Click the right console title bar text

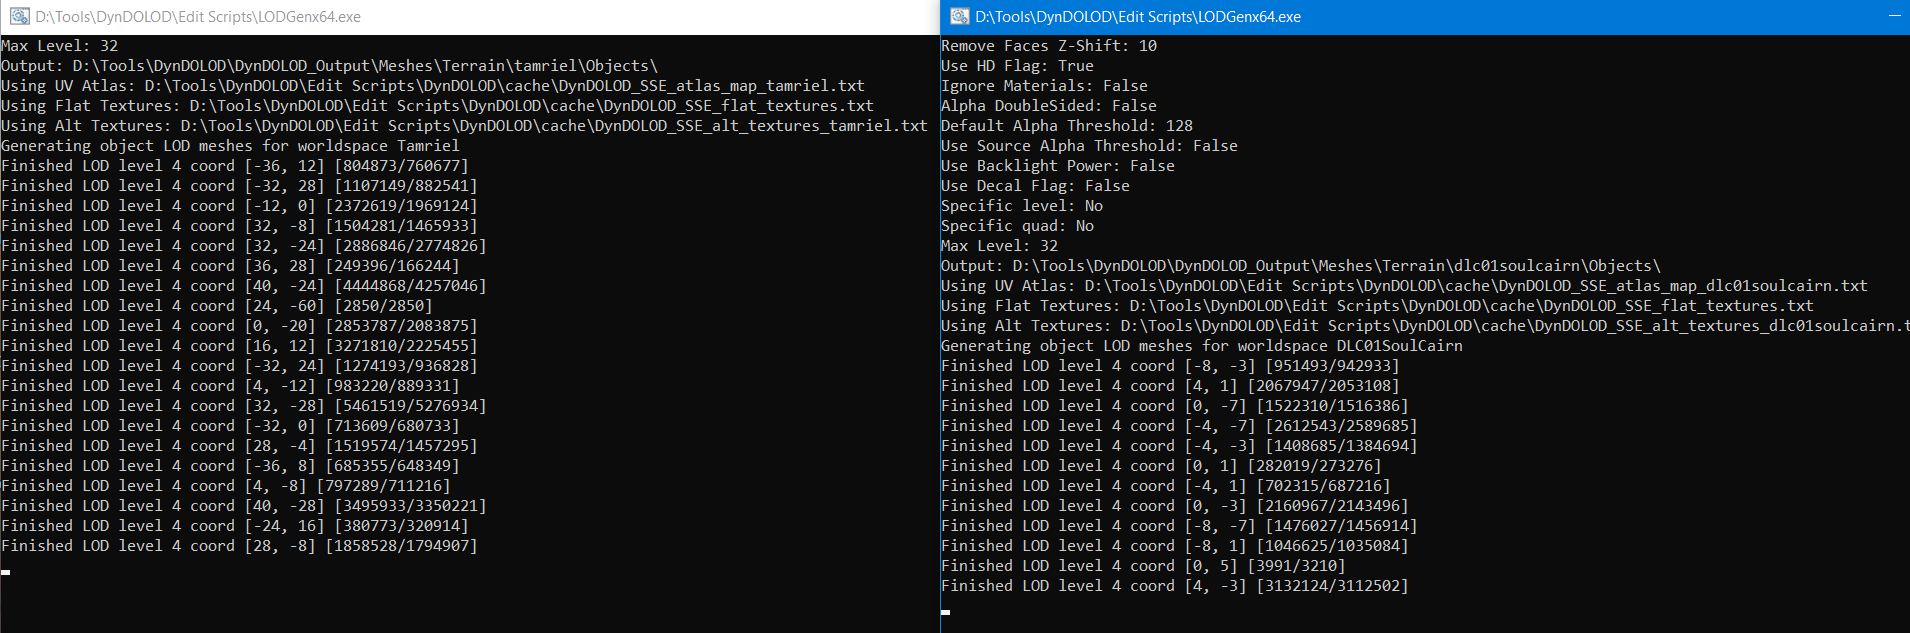(x=1138, y=17)
